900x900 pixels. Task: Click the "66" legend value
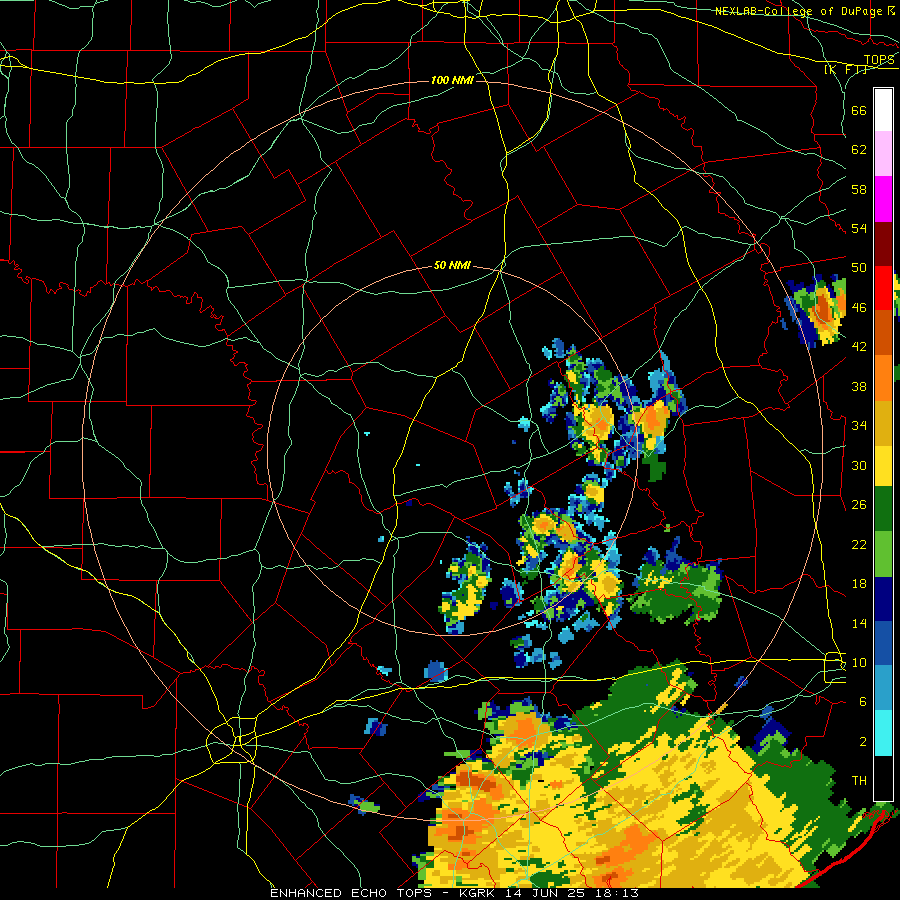859,110
